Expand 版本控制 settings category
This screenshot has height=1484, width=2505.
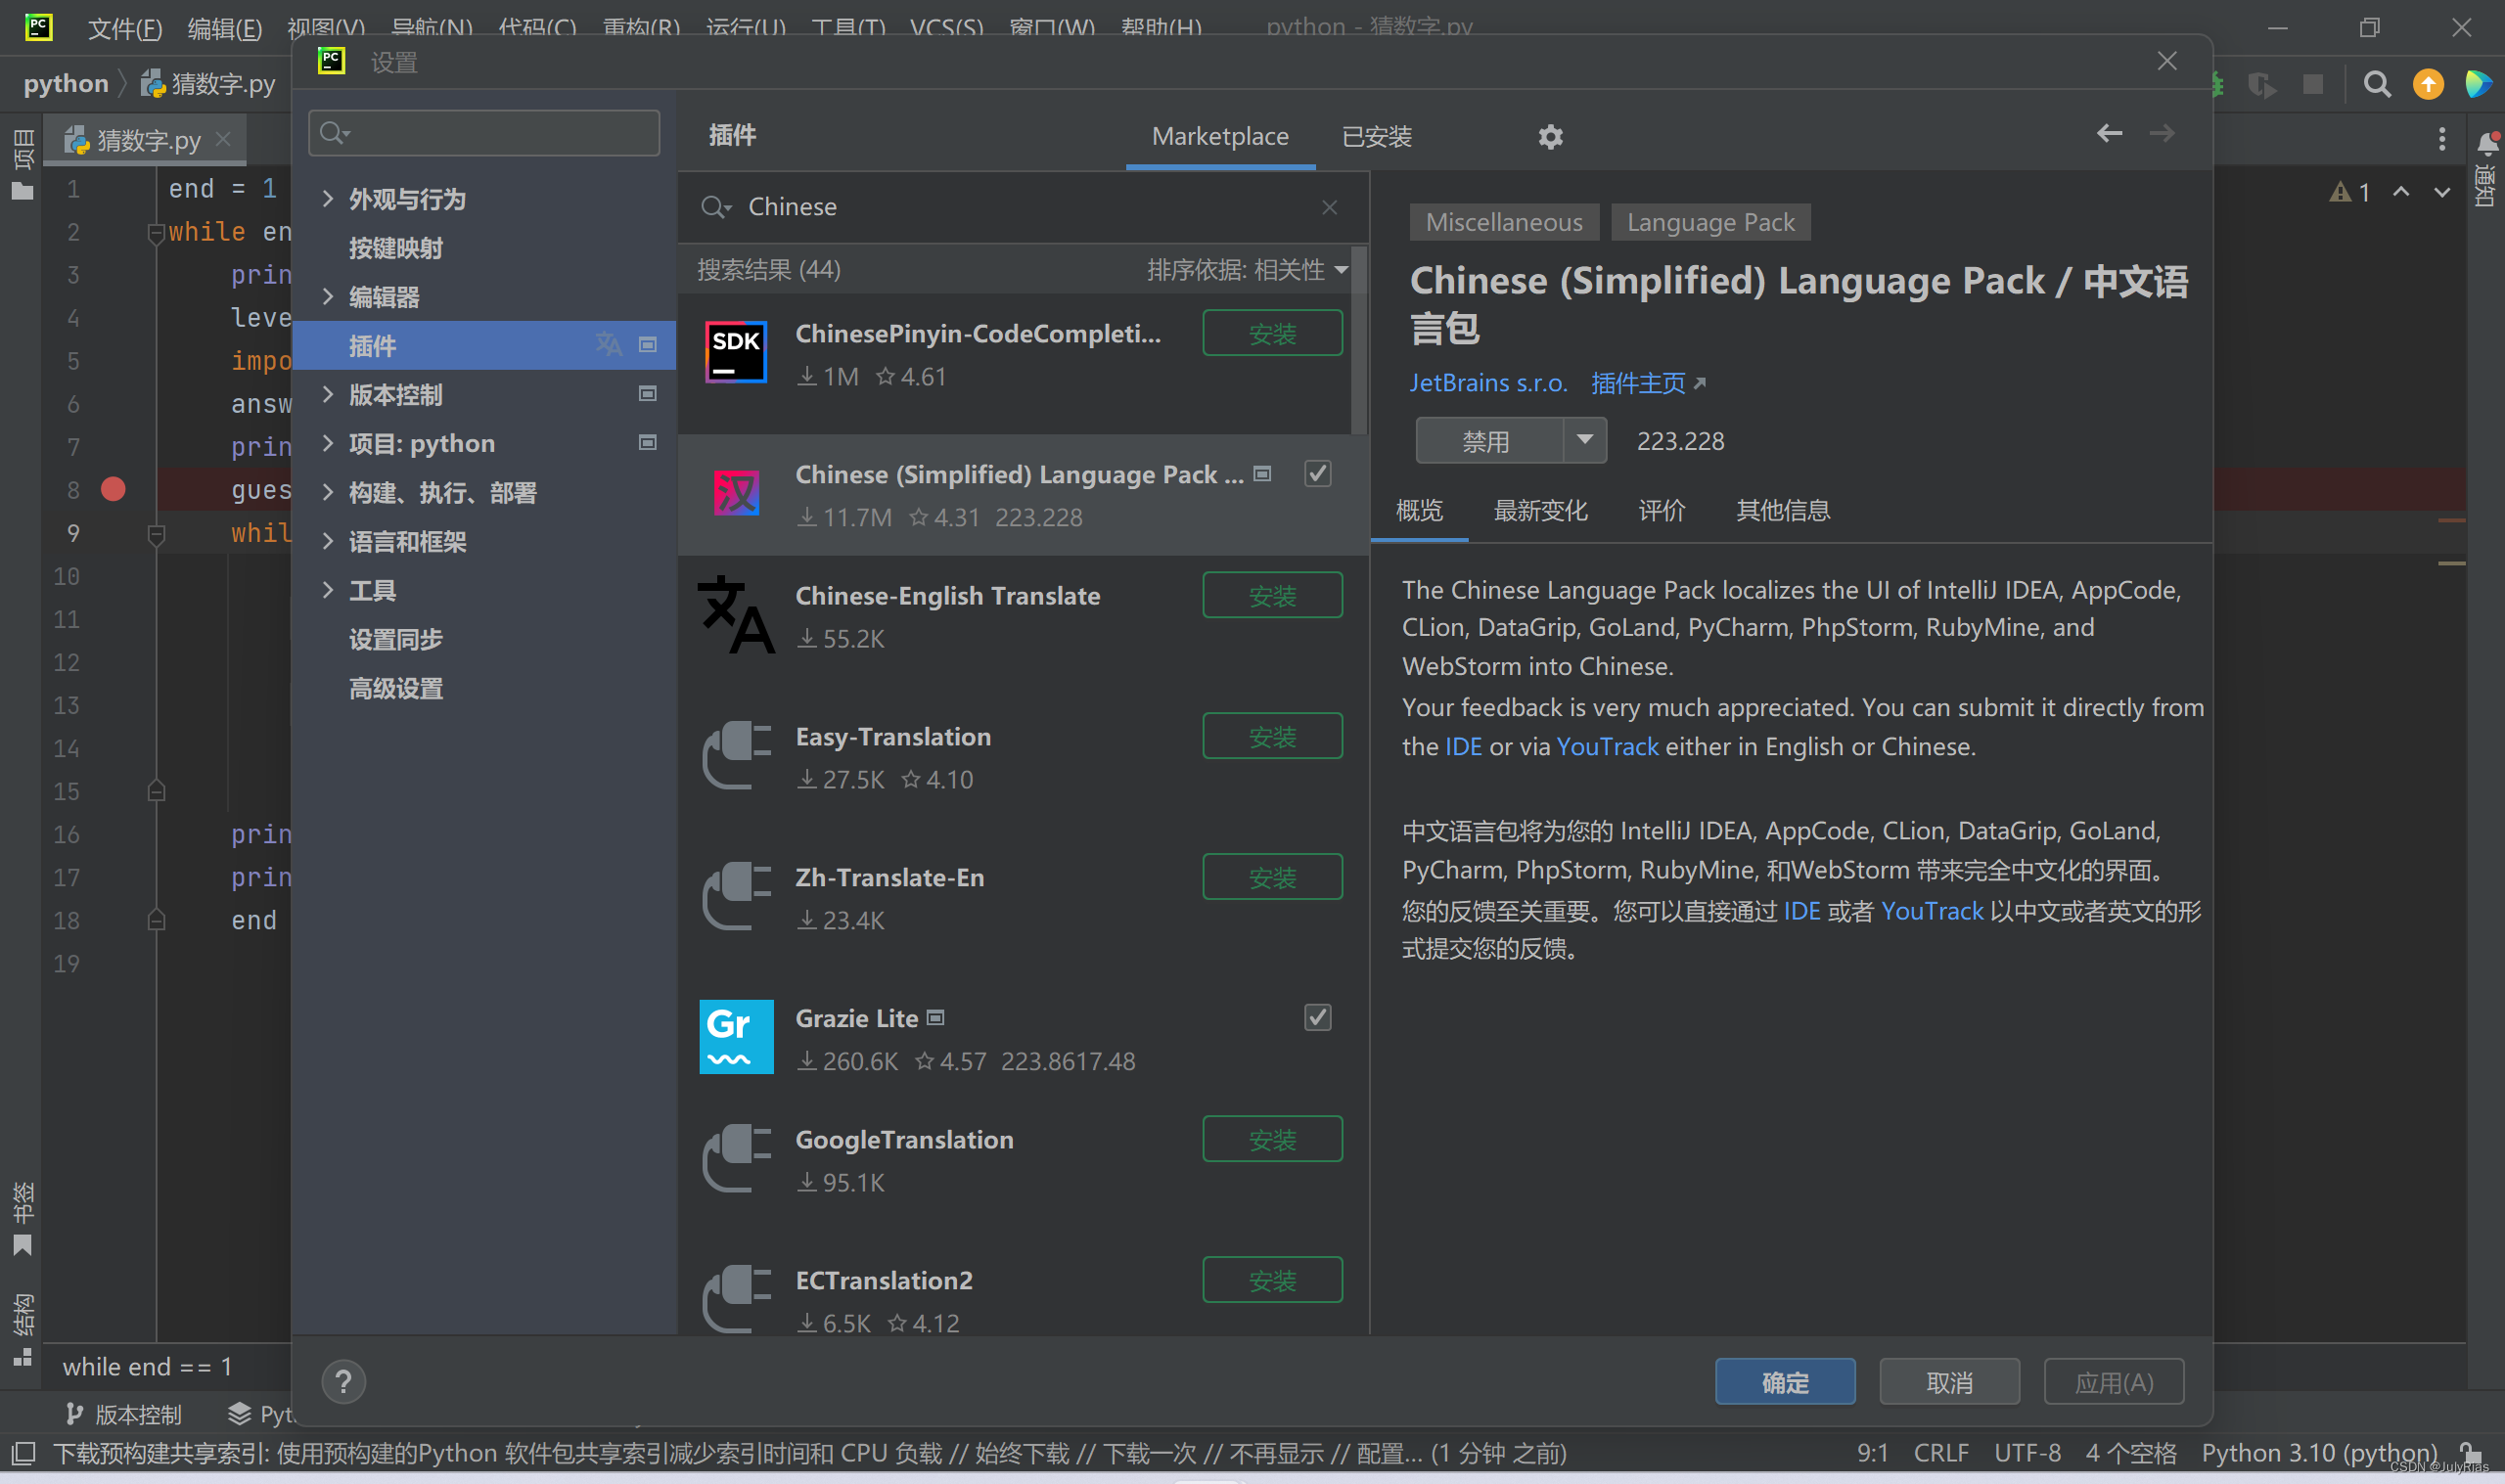tap(328, 394)
